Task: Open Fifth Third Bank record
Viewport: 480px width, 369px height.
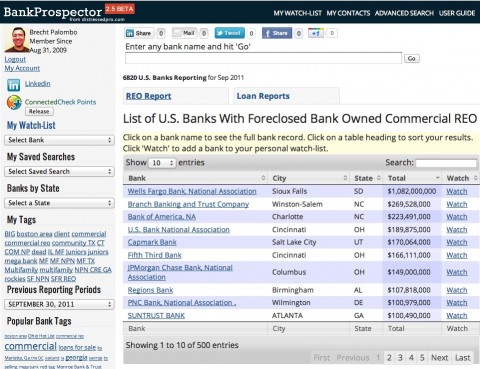Action: (x=155, y=255)
